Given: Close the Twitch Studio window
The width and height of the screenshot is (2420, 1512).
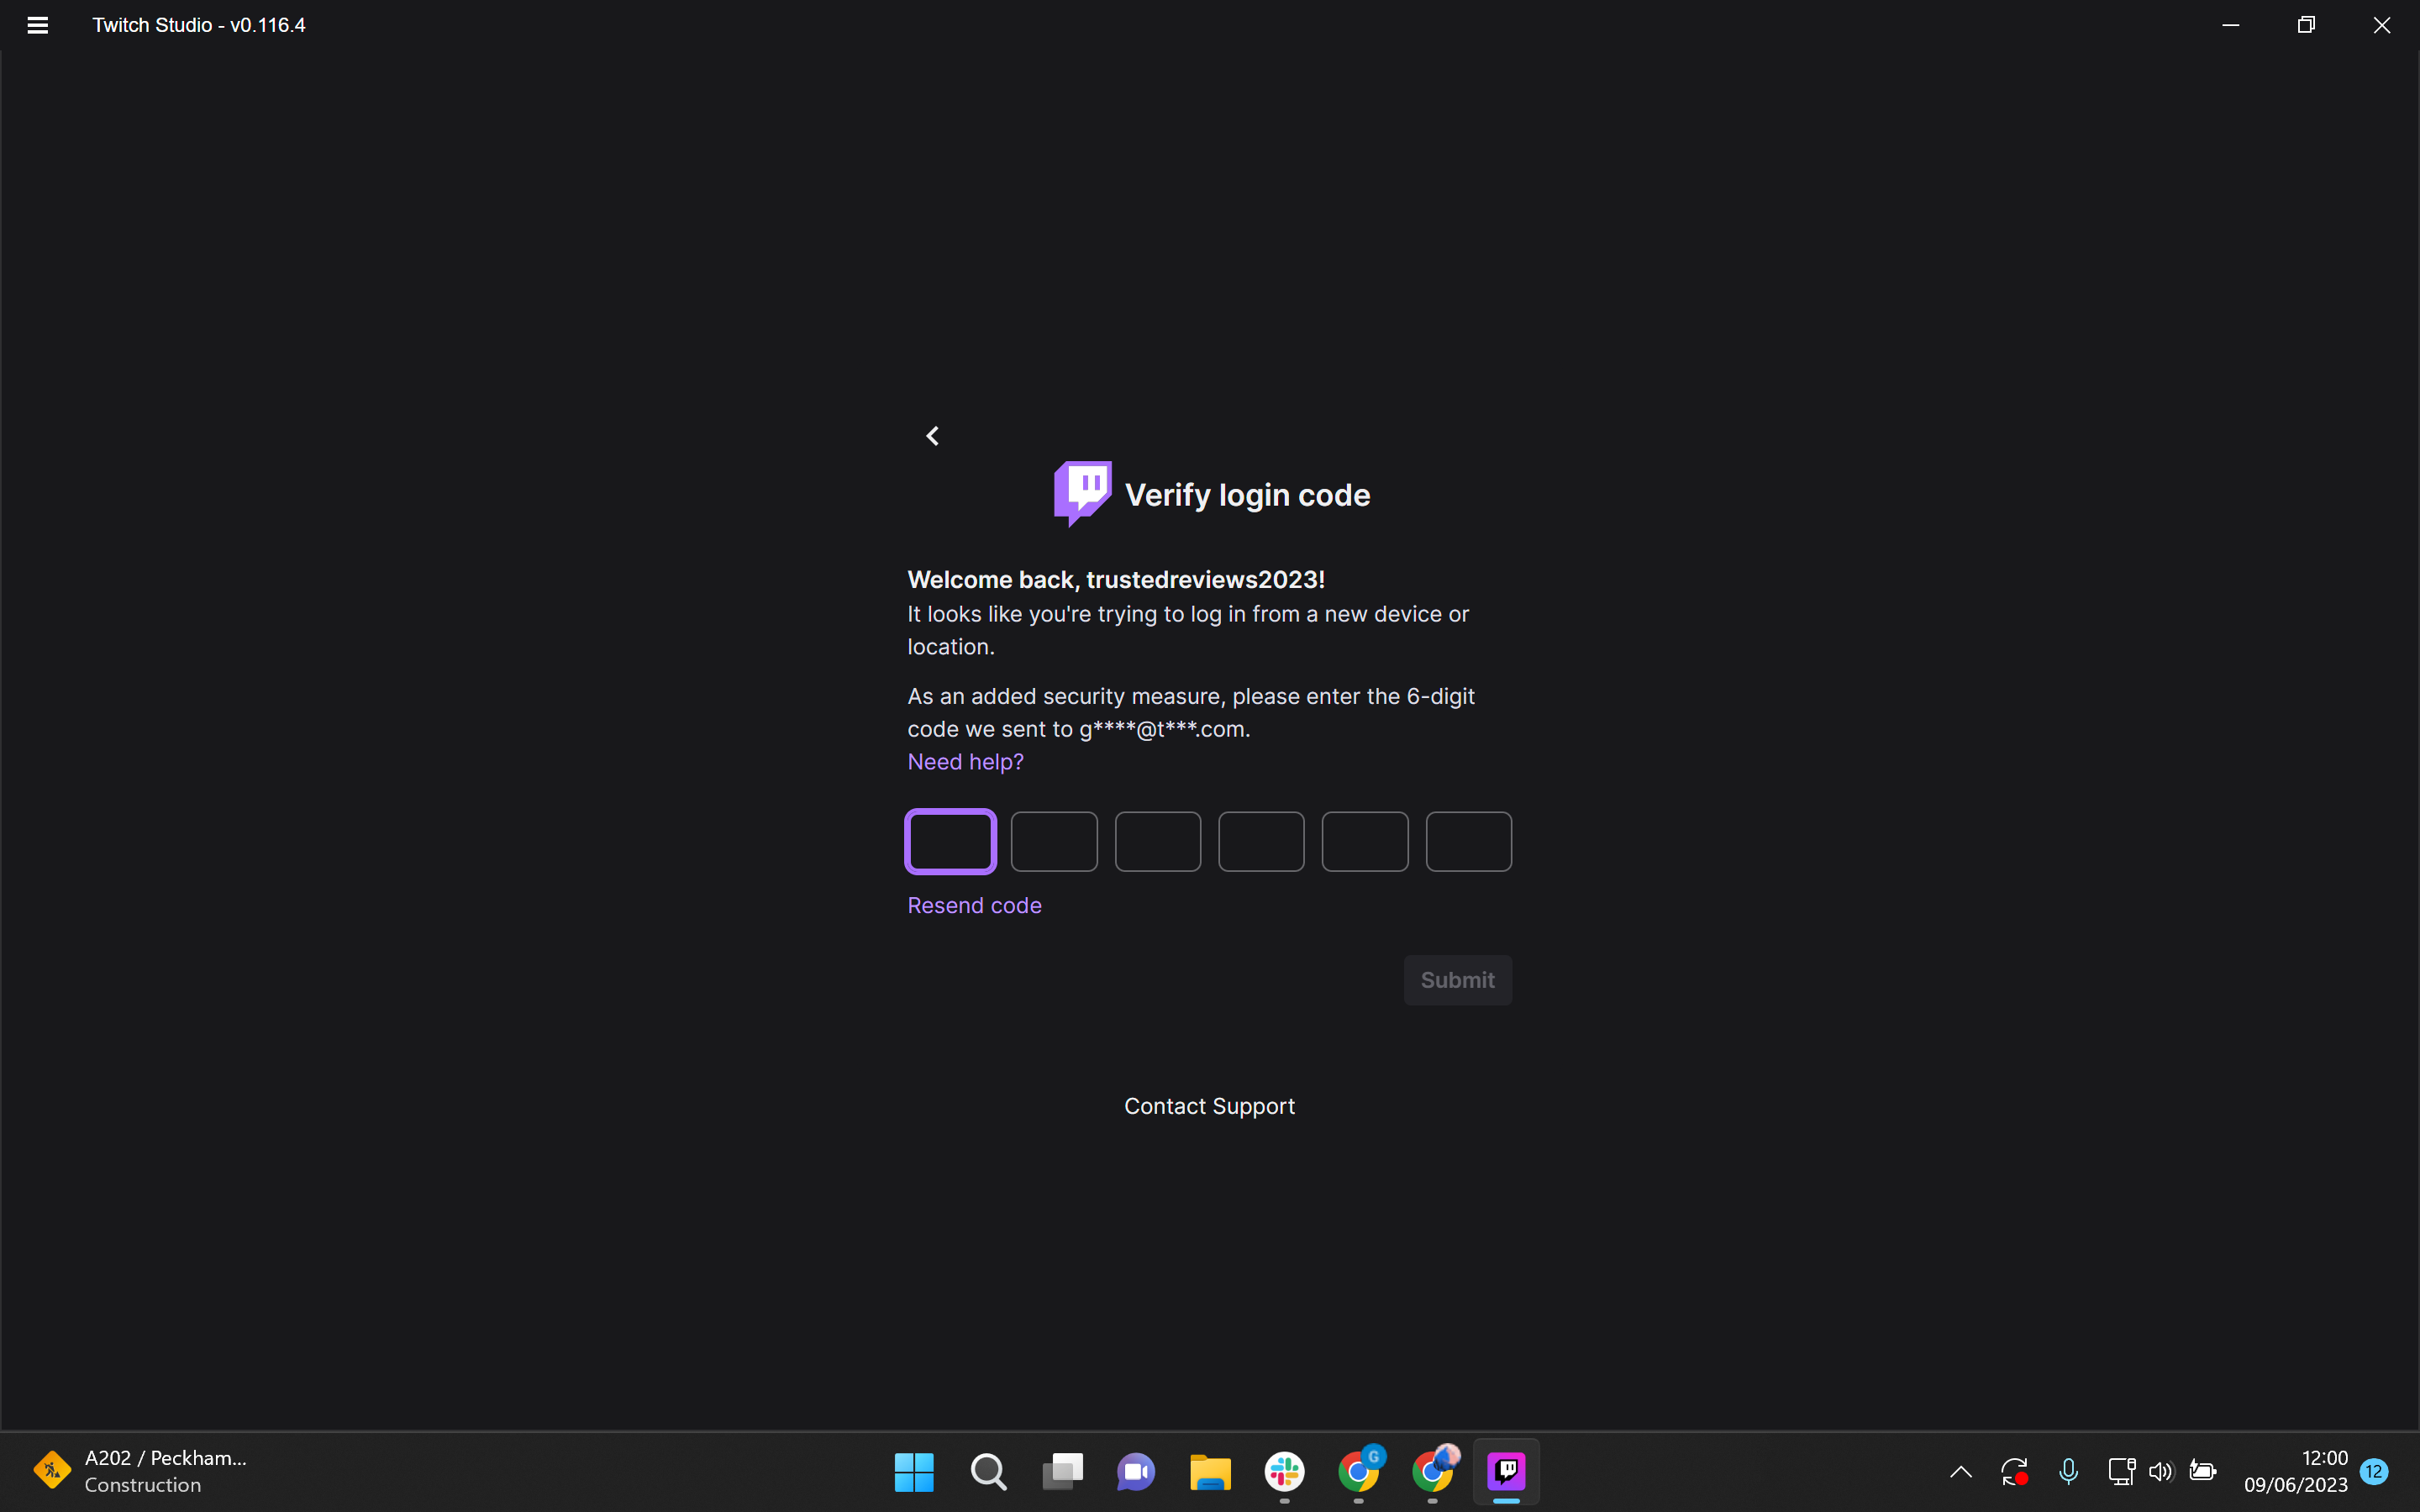Looking at the screenshot, I should click(2382, 25).
